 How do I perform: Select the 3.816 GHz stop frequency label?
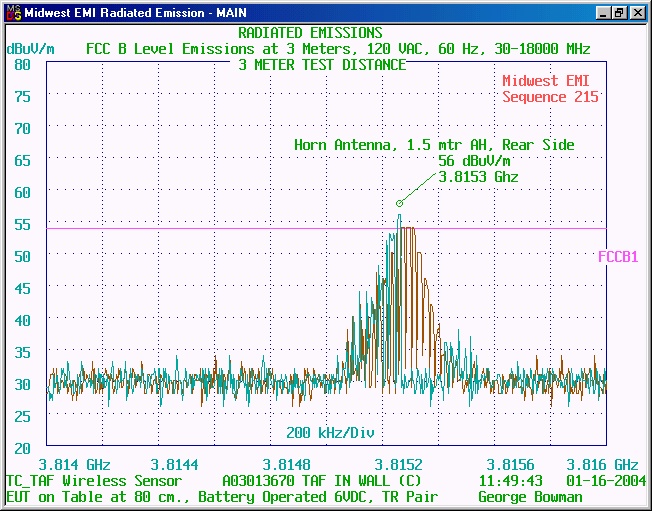tap(602, 465)
